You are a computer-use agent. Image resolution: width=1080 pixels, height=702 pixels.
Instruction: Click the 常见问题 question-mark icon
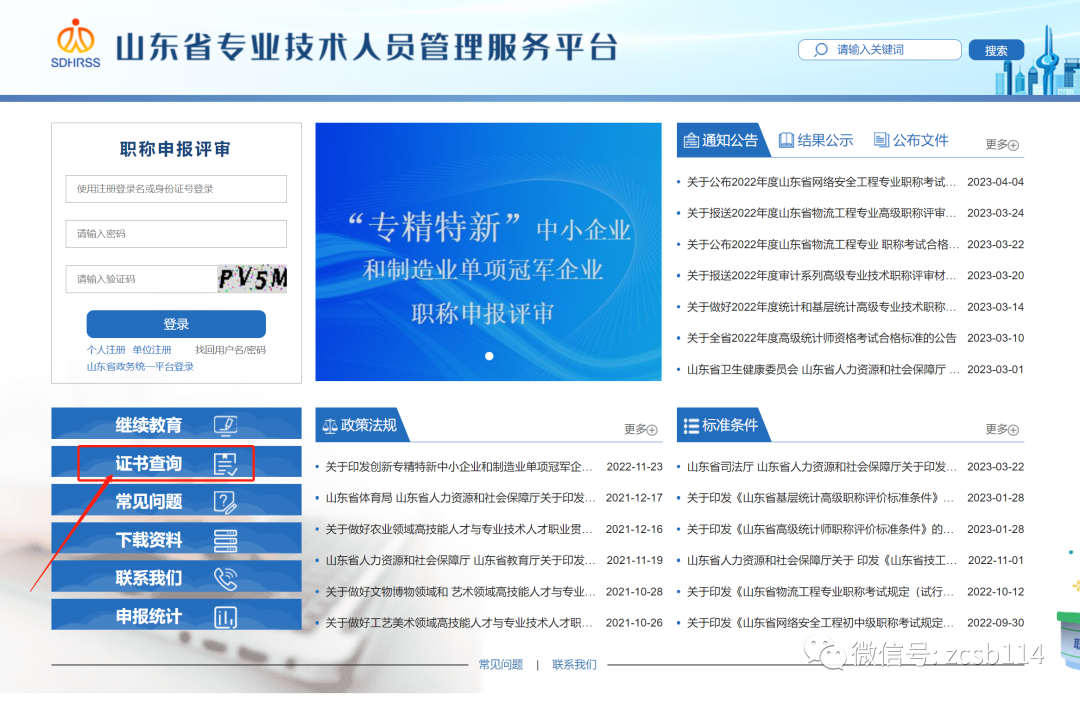coord(226,501)
